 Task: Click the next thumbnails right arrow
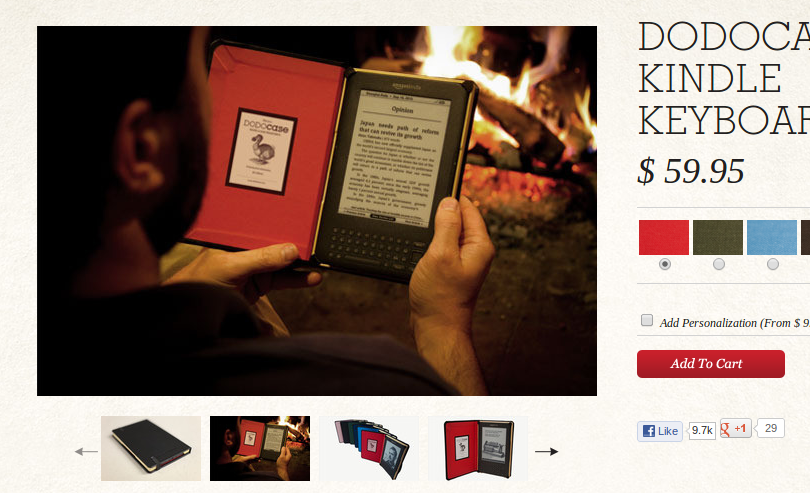click(547, 451)
